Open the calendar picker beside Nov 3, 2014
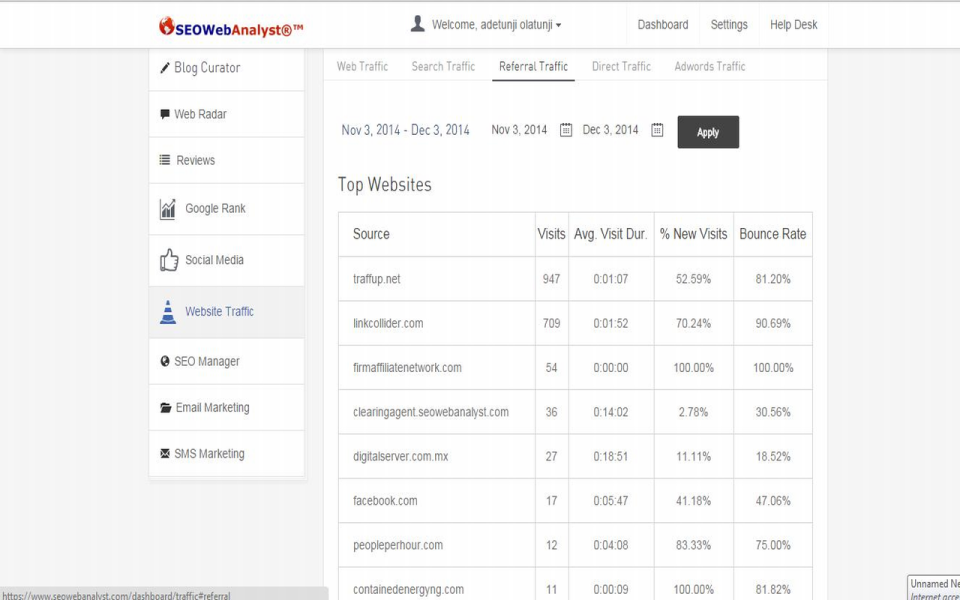This screenshot has height=600, width=960. coord(565,129)
